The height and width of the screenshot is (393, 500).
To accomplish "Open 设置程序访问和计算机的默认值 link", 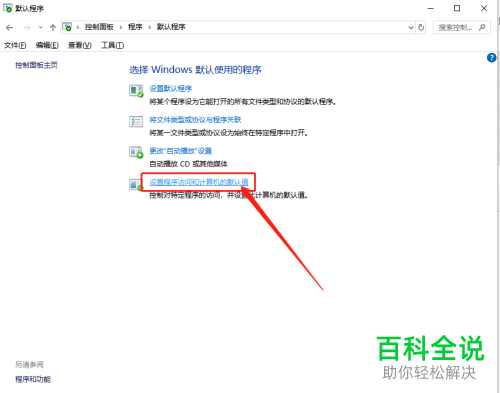I will click(199, 182).
